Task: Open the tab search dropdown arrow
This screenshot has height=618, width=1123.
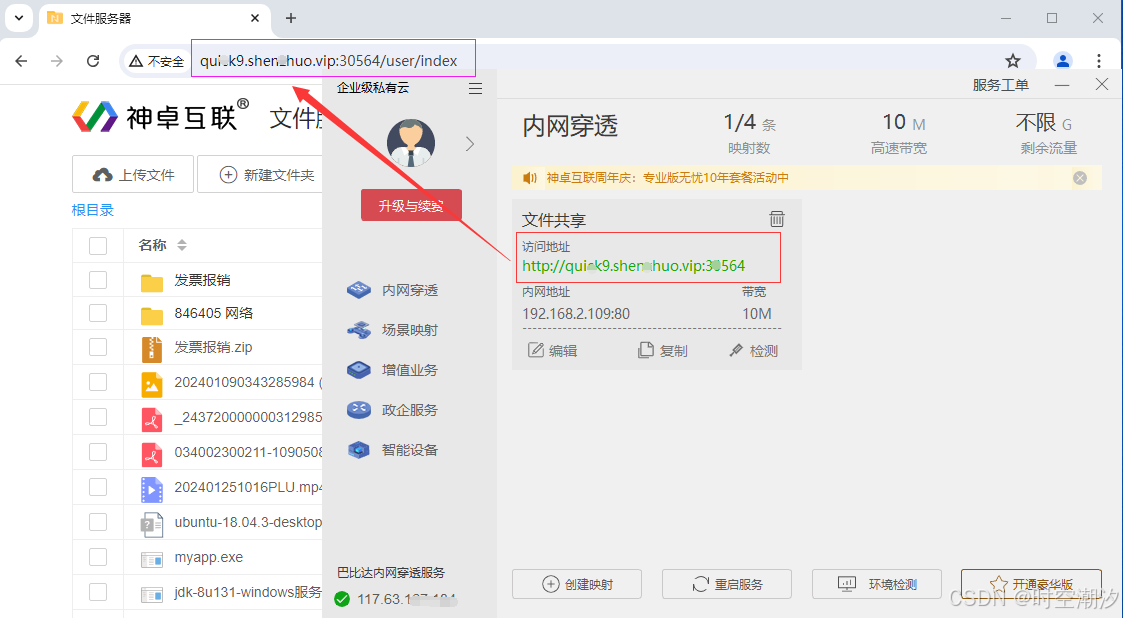Action: point(19,19)
